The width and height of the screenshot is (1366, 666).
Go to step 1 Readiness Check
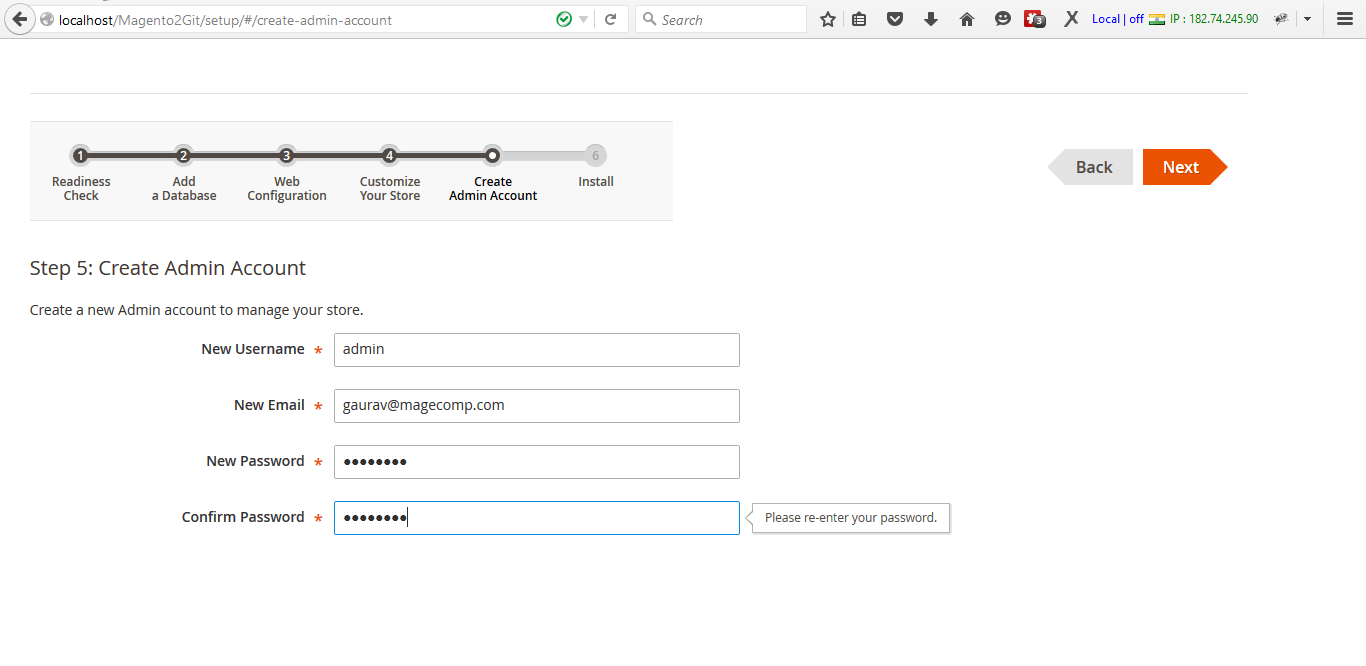[80, 156]
